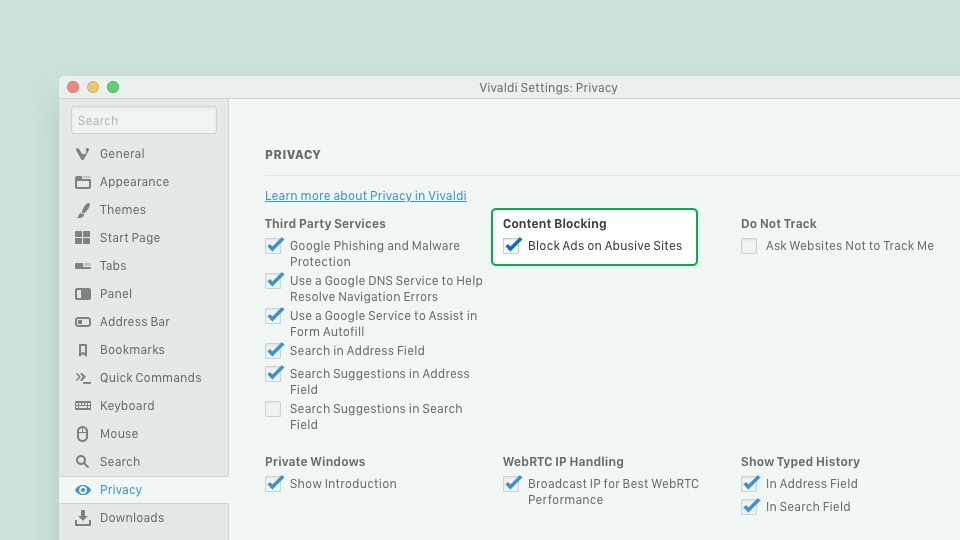
Task: Select the Bookmarks icon
Action: [x=83, y=350]
